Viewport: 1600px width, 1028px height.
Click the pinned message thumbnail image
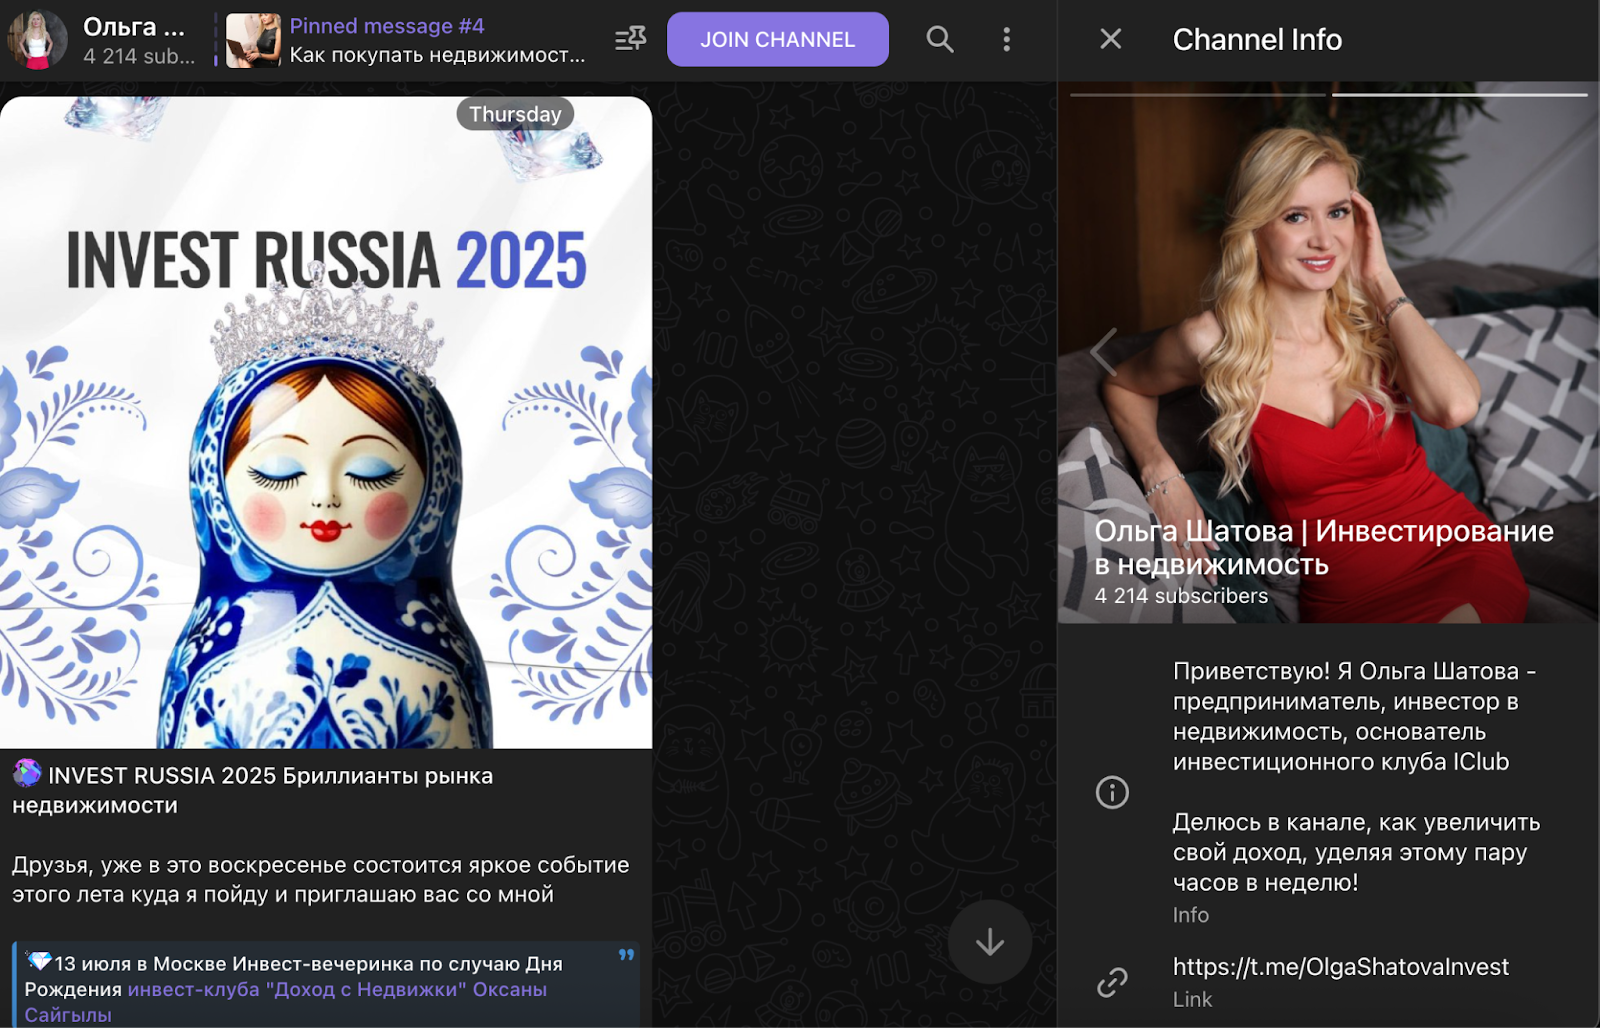[x=253, y=40]
